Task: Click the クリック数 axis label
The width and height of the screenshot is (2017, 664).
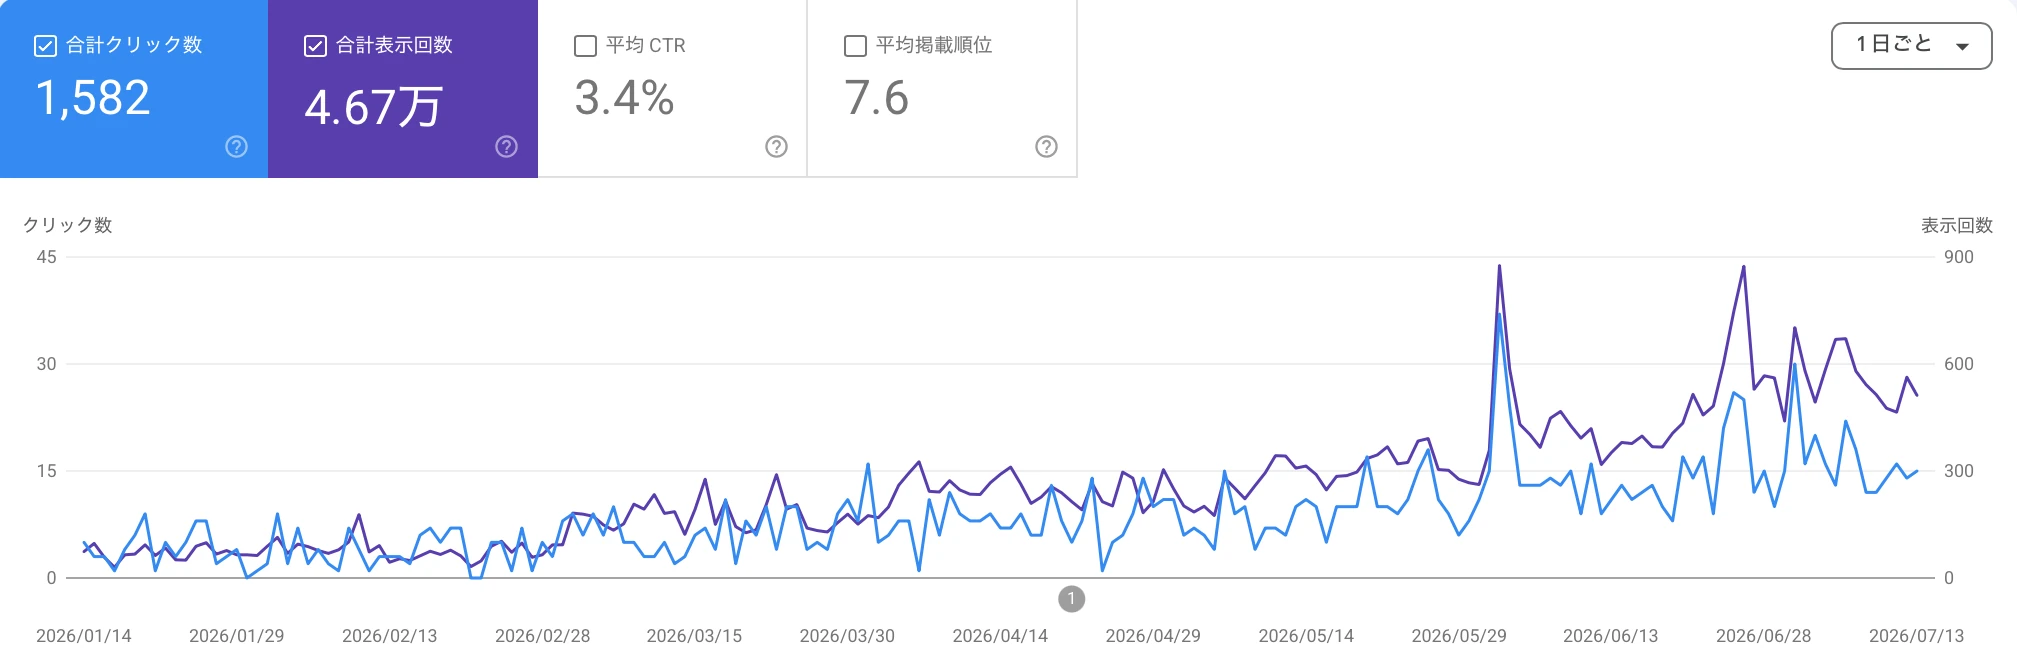Action: coord(67,226)
